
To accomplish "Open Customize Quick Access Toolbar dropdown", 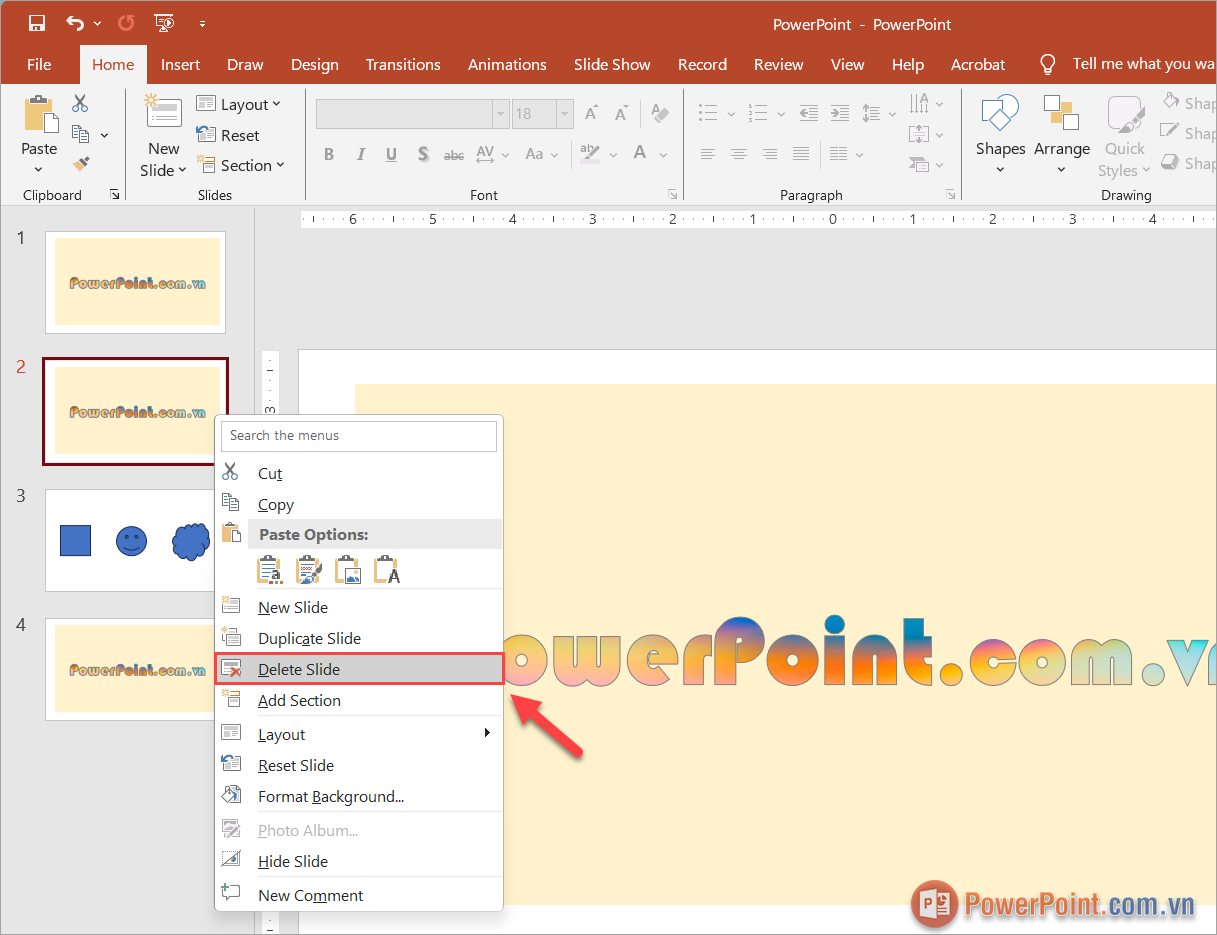I will point(202,23).
